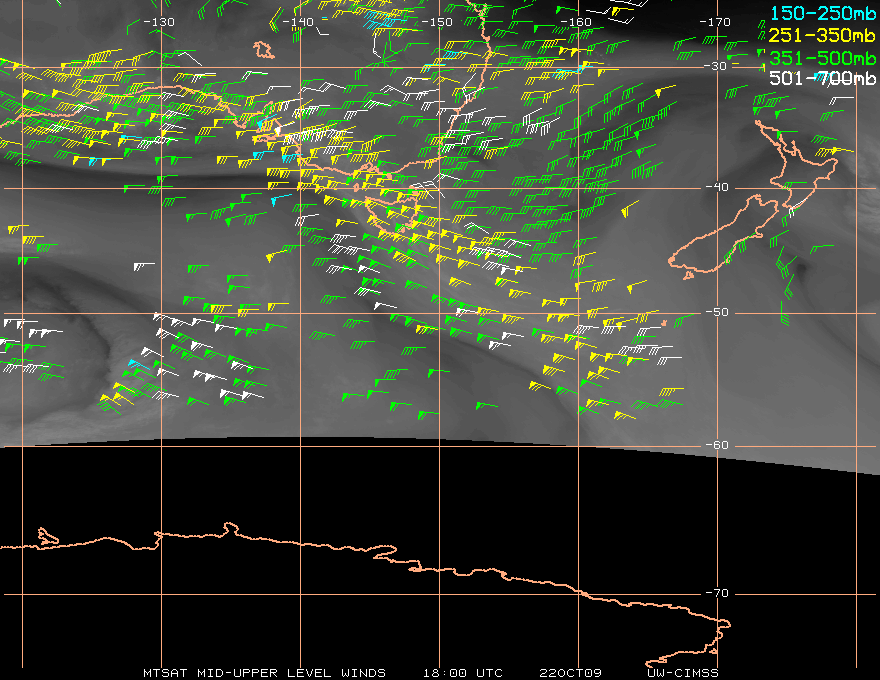Click the -40 latitude label
This screenshot has width=880, height=680.
(x=717, y=187)
